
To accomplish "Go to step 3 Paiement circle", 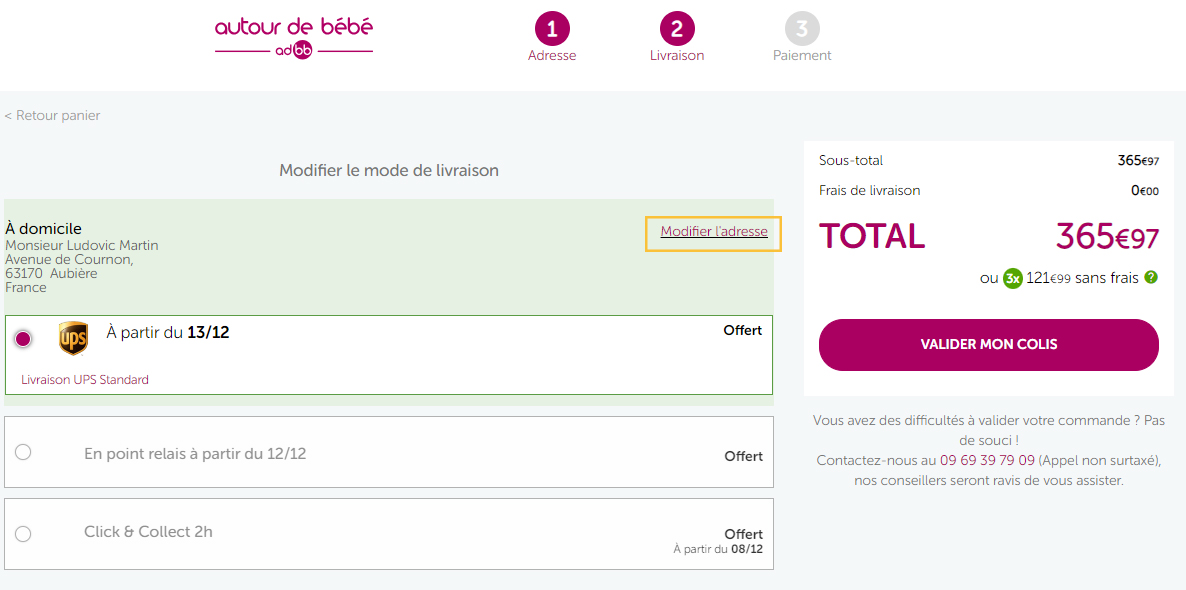I will point(802,30).
